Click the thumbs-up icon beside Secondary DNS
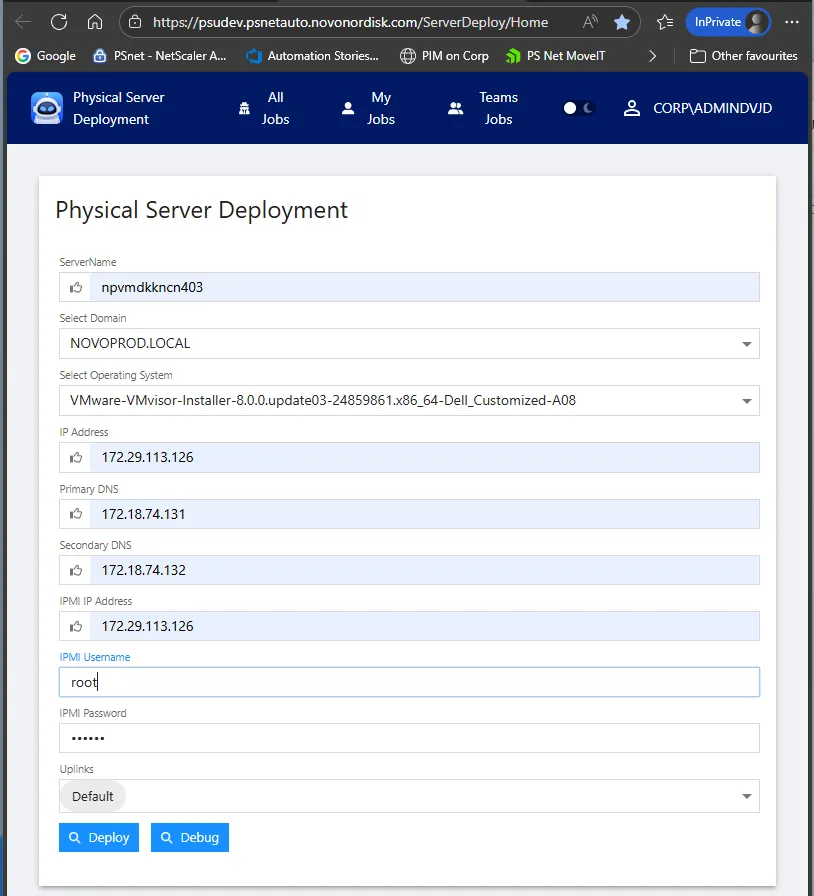814x896 pixels. (76, 570)
